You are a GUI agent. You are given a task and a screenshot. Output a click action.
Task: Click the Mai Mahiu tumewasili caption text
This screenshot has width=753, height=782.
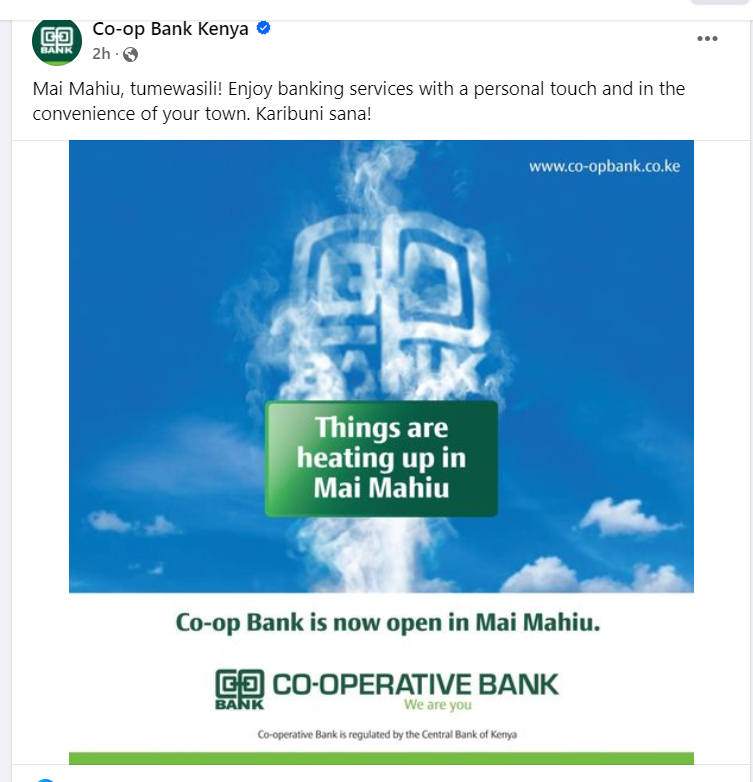click(359, 101)
